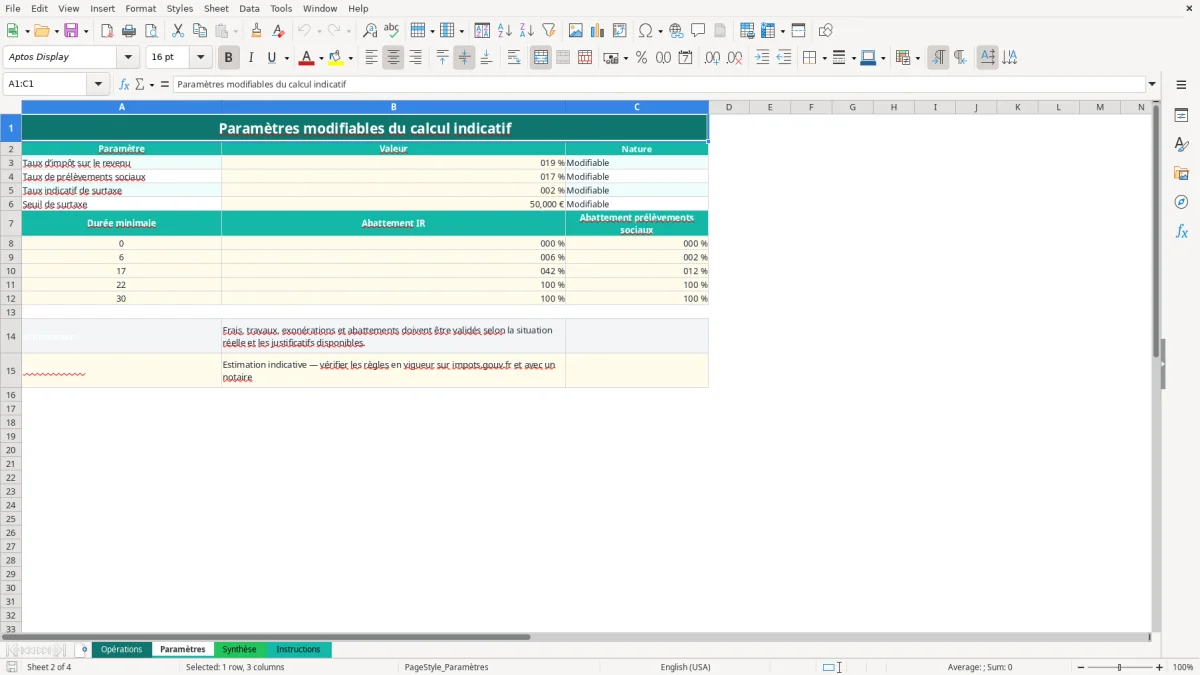The height and width of the screenshot is (675, 1200).
Task: Click the Copy icon
Action: (200, 31)
